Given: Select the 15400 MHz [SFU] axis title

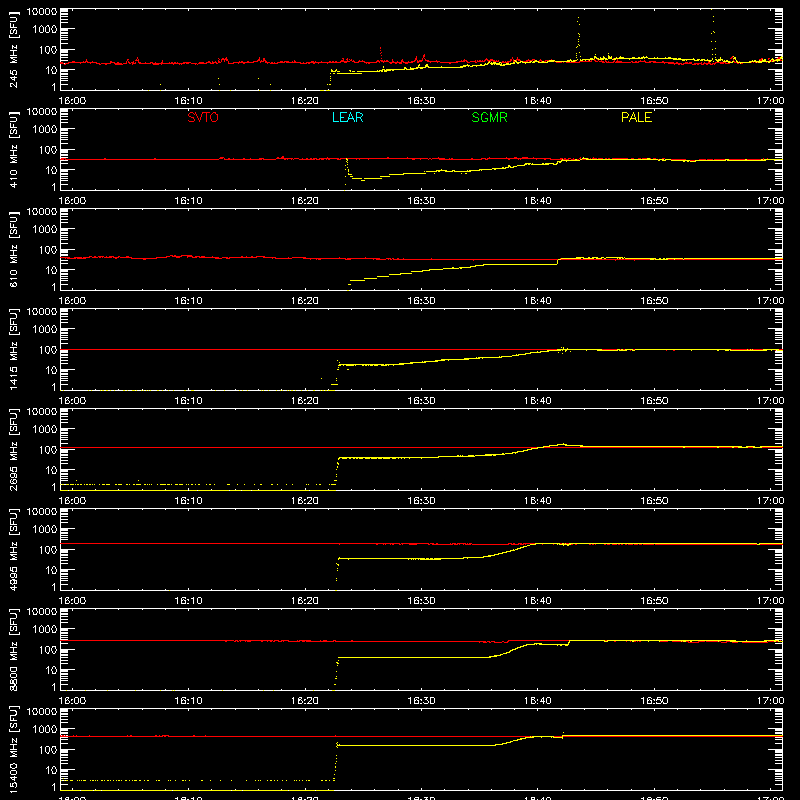Looking at the screenshot, I should [x=14, y=749].
